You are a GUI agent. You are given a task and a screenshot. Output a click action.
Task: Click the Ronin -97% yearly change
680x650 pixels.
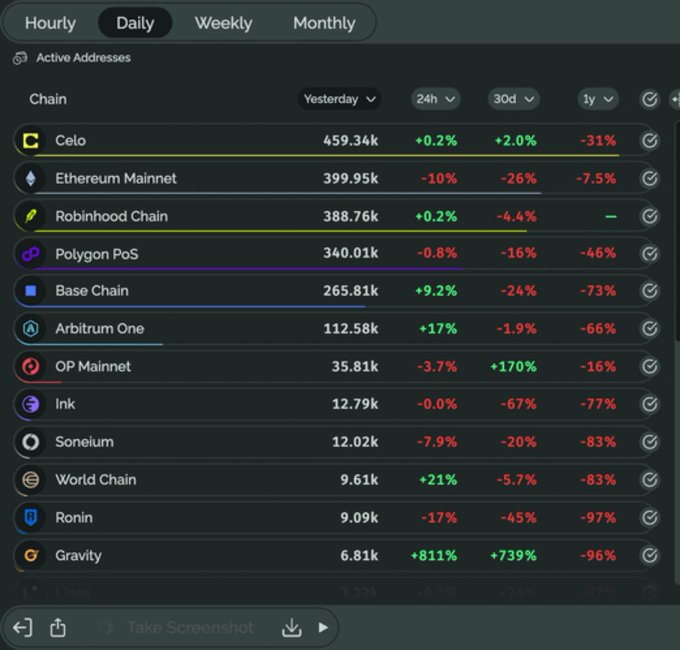[598, 517]
